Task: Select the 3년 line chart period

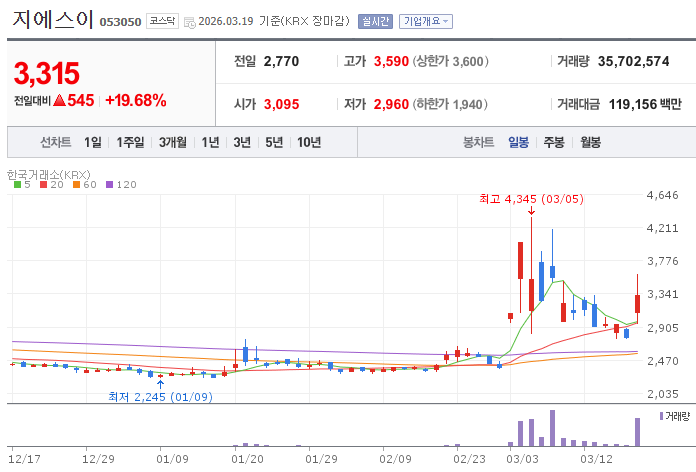Action: [242, 142]
